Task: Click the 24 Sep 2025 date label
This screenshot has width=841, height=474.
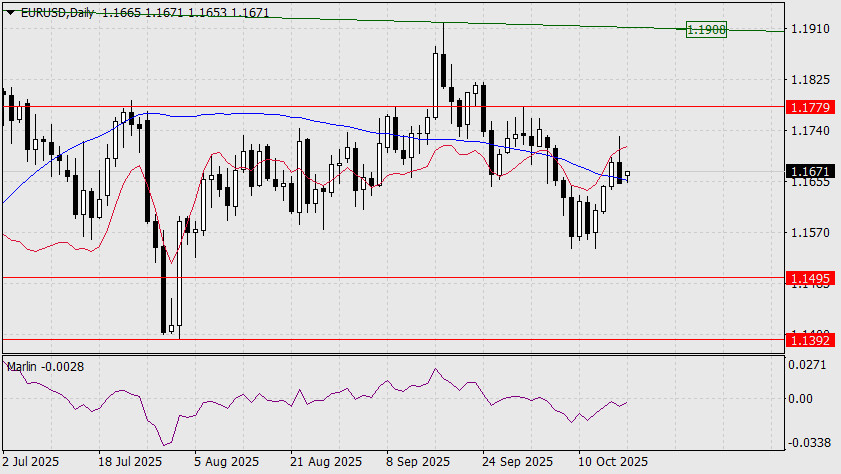Action: tap(518, 462)
